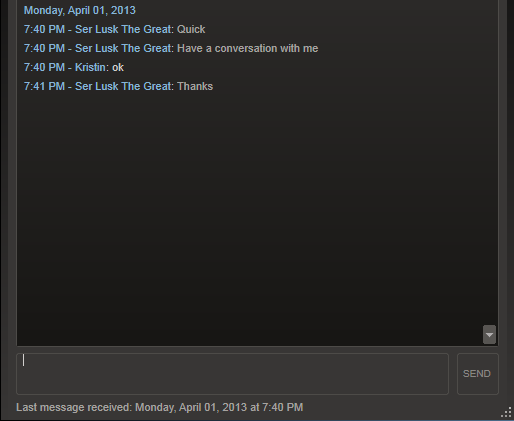
Task: Click the 7:40 PM timestamp before "Quick"
Action: [x=44, y=29]
